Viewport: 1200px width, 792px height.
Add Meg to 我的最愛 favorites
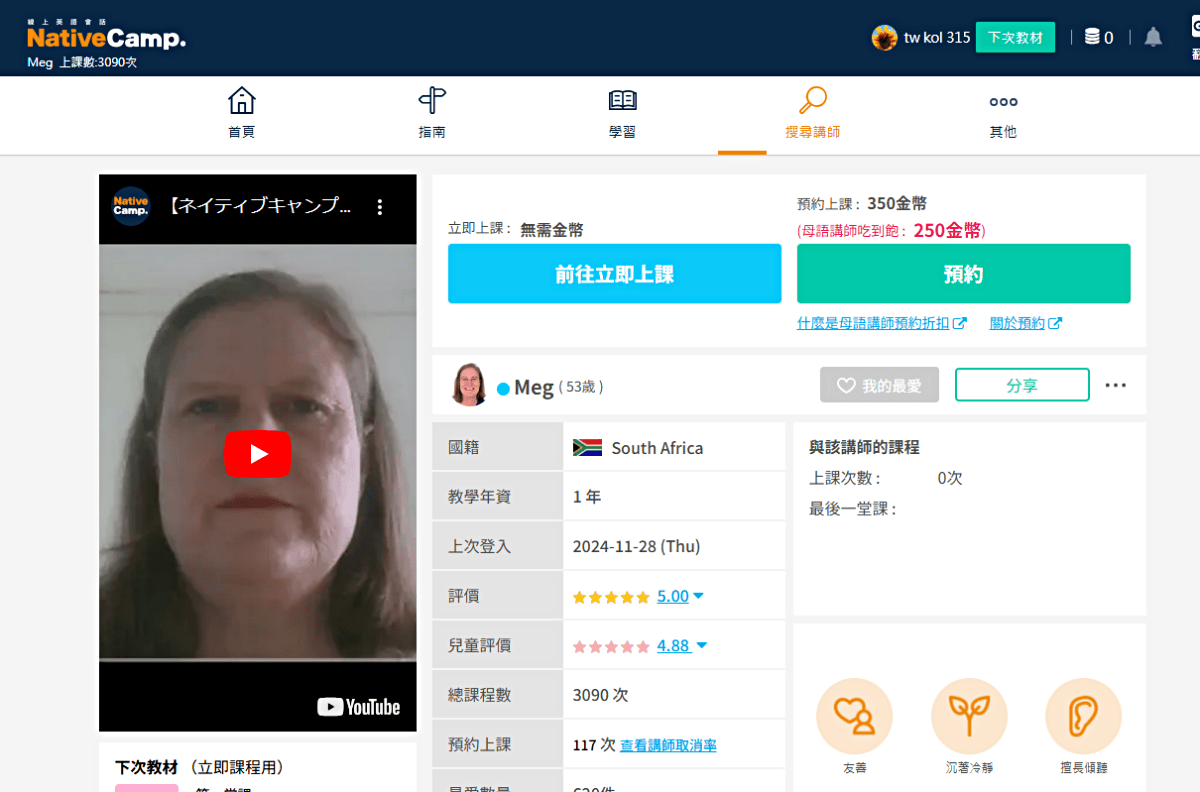[879, 385]
